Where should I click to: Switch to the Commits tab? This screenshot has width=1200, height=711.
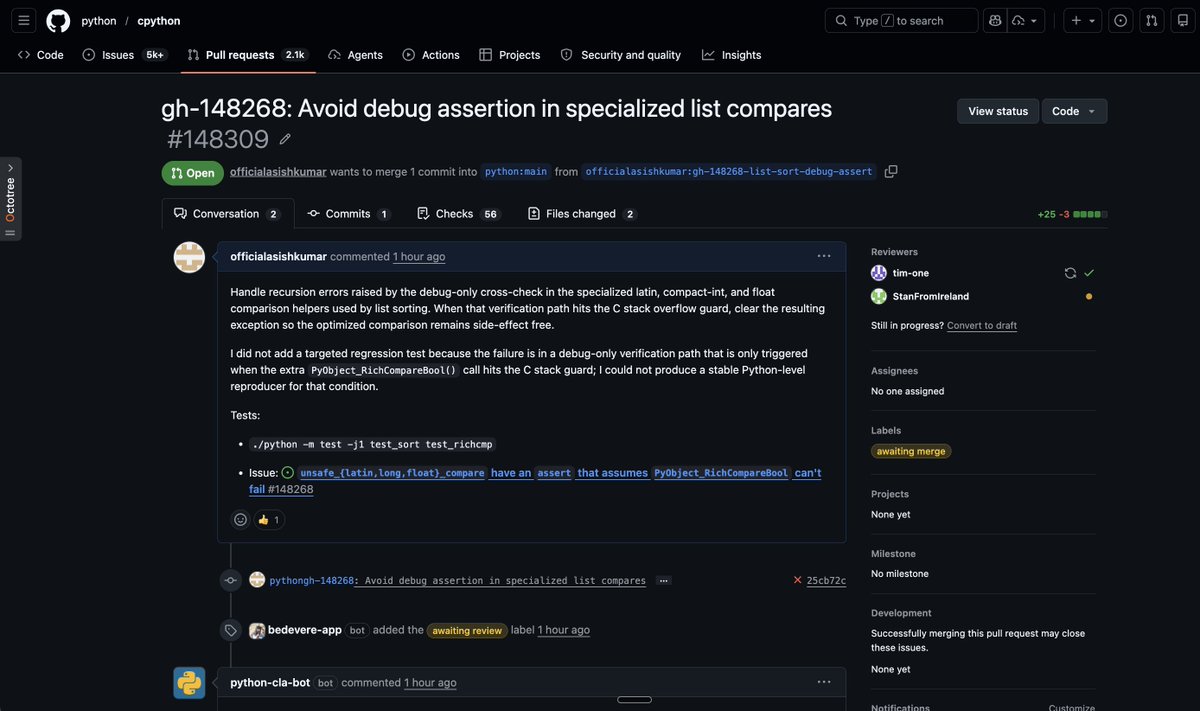pyautogui.click(x=348, y=213)
